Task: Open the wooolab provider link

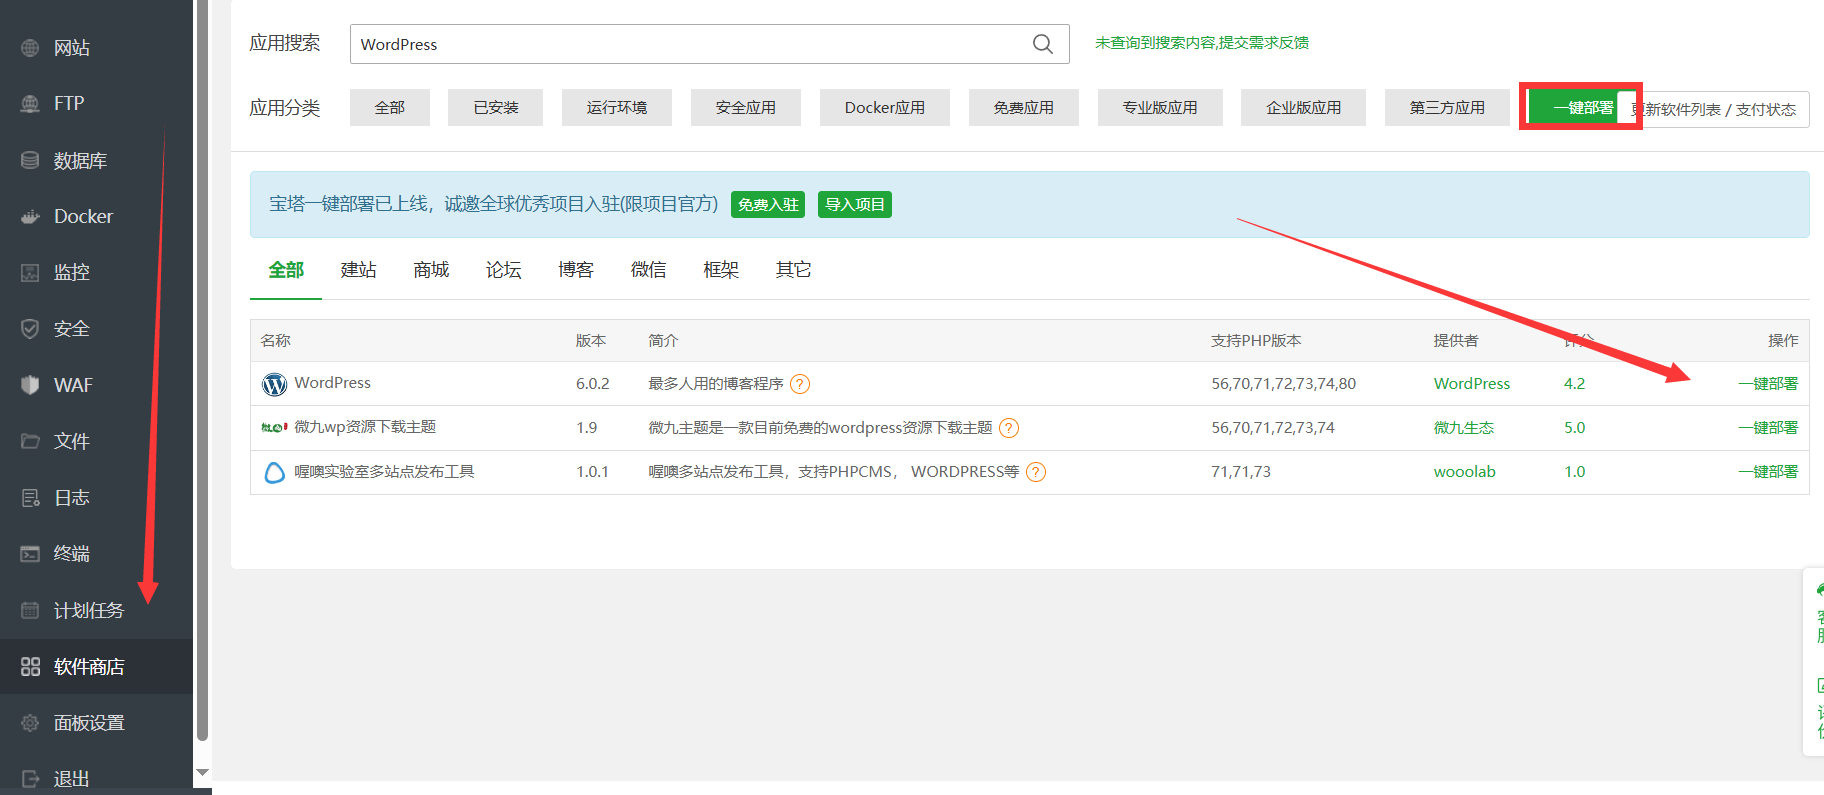Action: 1465,472
